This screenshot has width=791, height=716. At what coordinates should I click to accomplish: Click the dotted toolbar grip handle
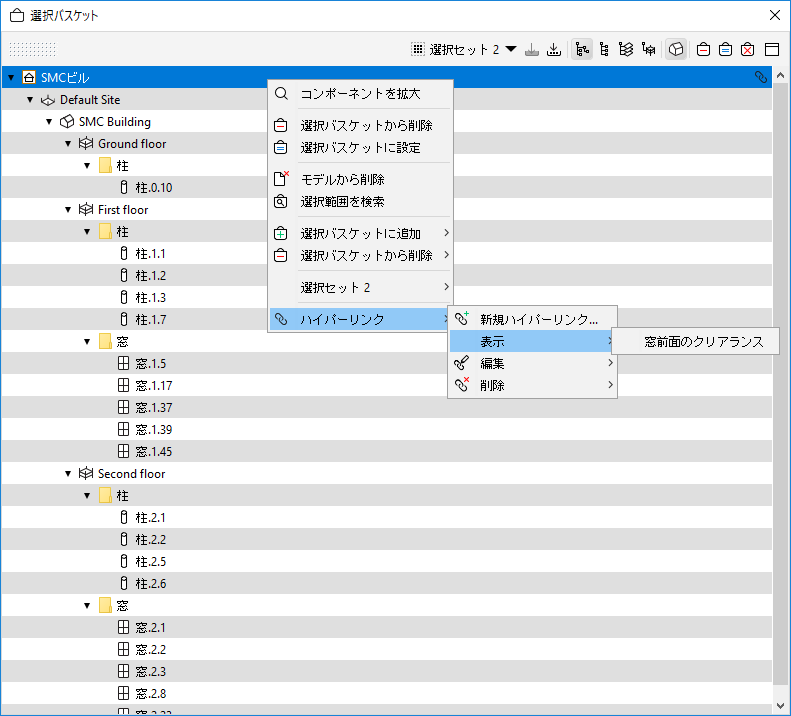tap(33, 49)
